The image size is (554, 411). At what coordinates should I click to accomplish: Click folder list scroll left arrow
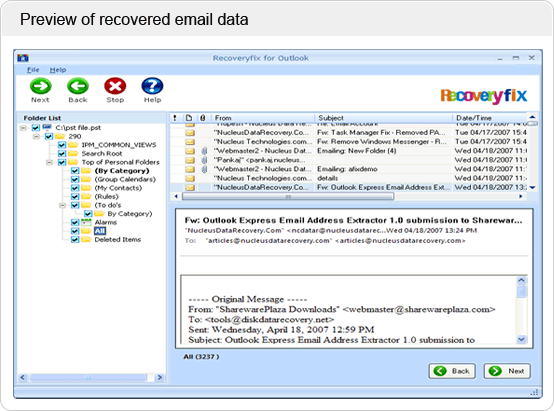click(23, 377)
